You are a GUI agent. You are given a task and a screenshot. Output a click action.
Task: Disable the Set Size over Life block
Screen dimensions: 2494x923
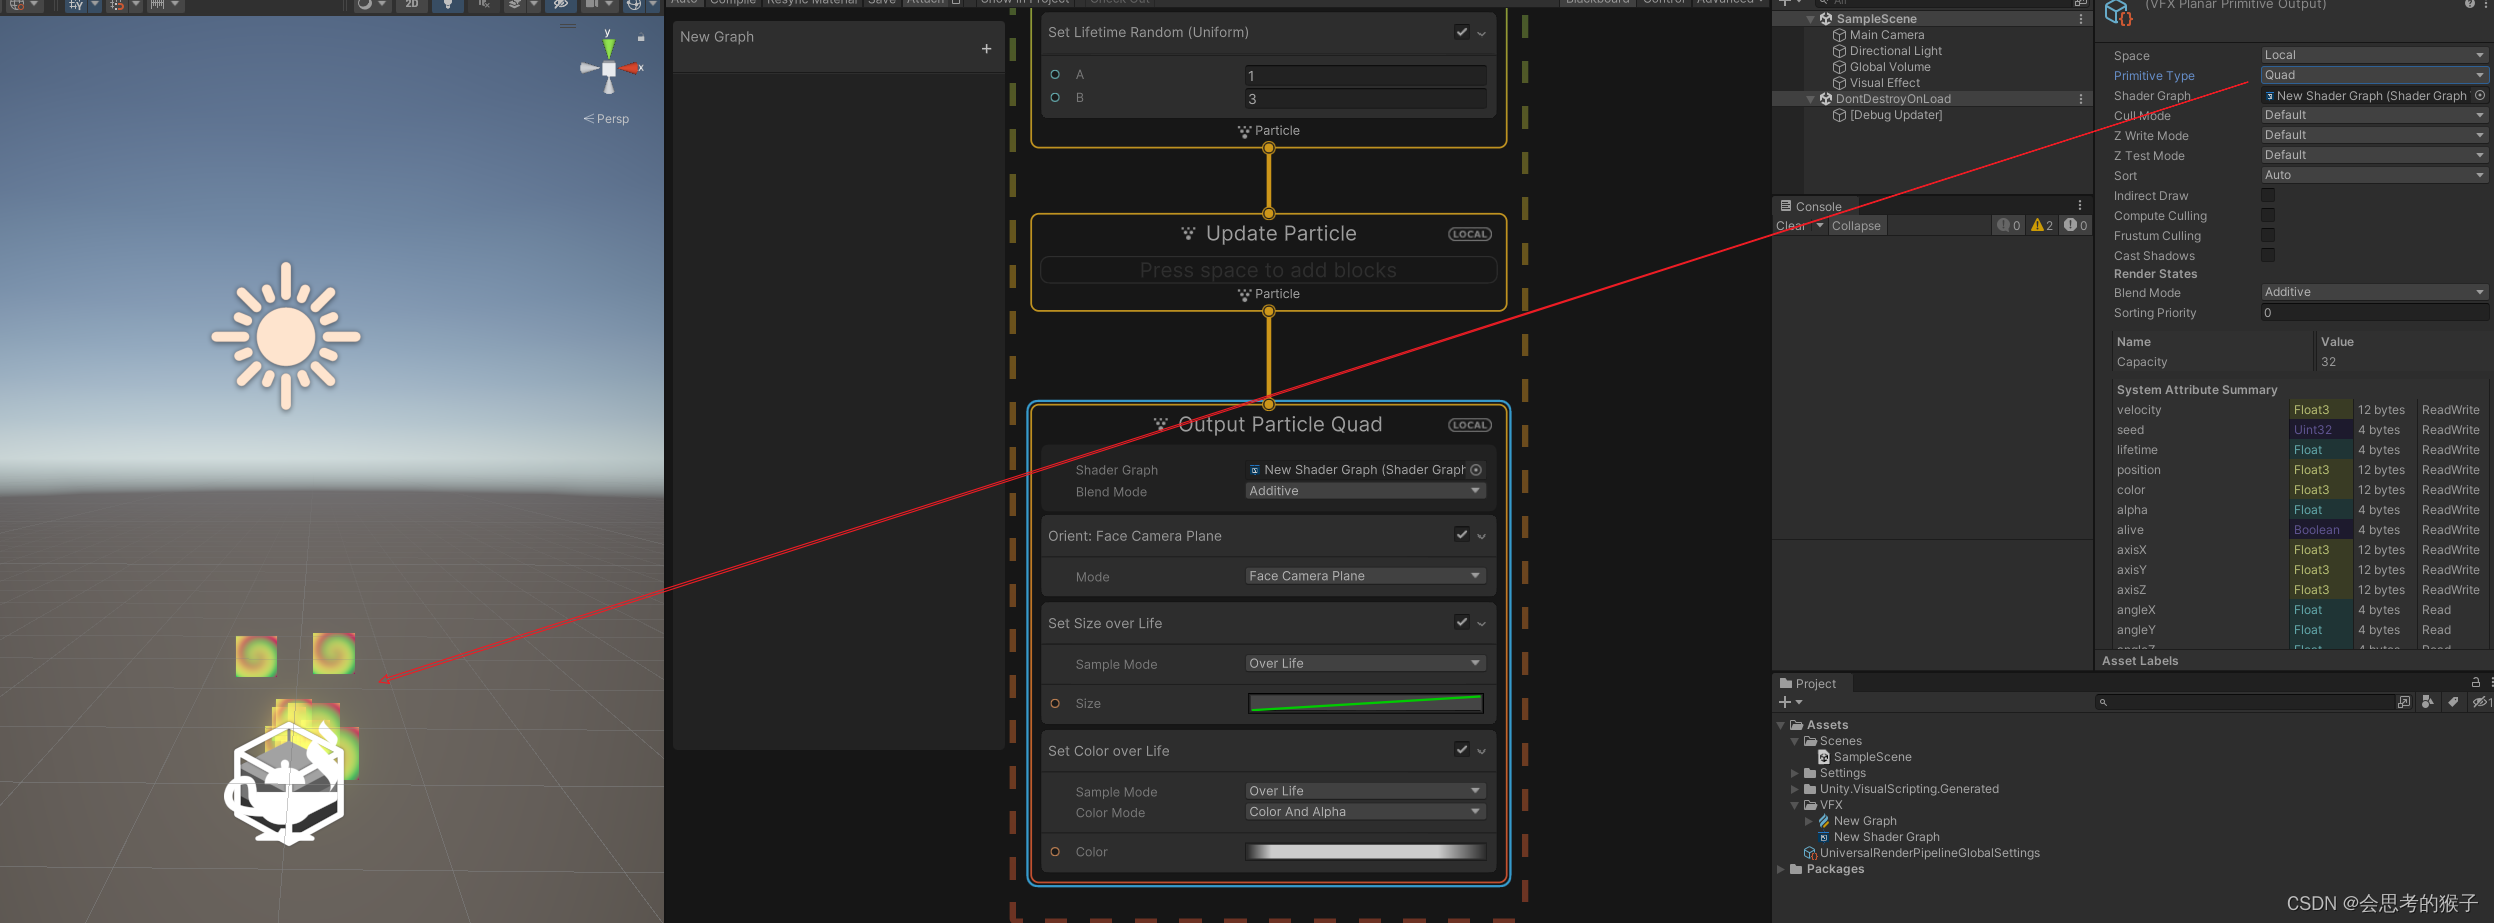pyautogui.click(x=1461, y=621)
